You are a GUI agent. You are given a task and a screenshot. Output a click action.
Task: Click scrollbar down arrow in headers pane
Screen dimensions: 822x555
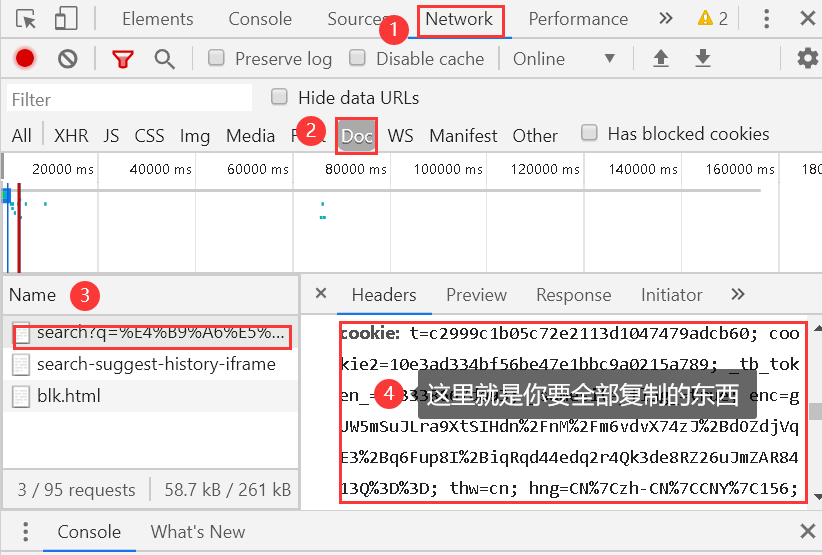point(817,496)
